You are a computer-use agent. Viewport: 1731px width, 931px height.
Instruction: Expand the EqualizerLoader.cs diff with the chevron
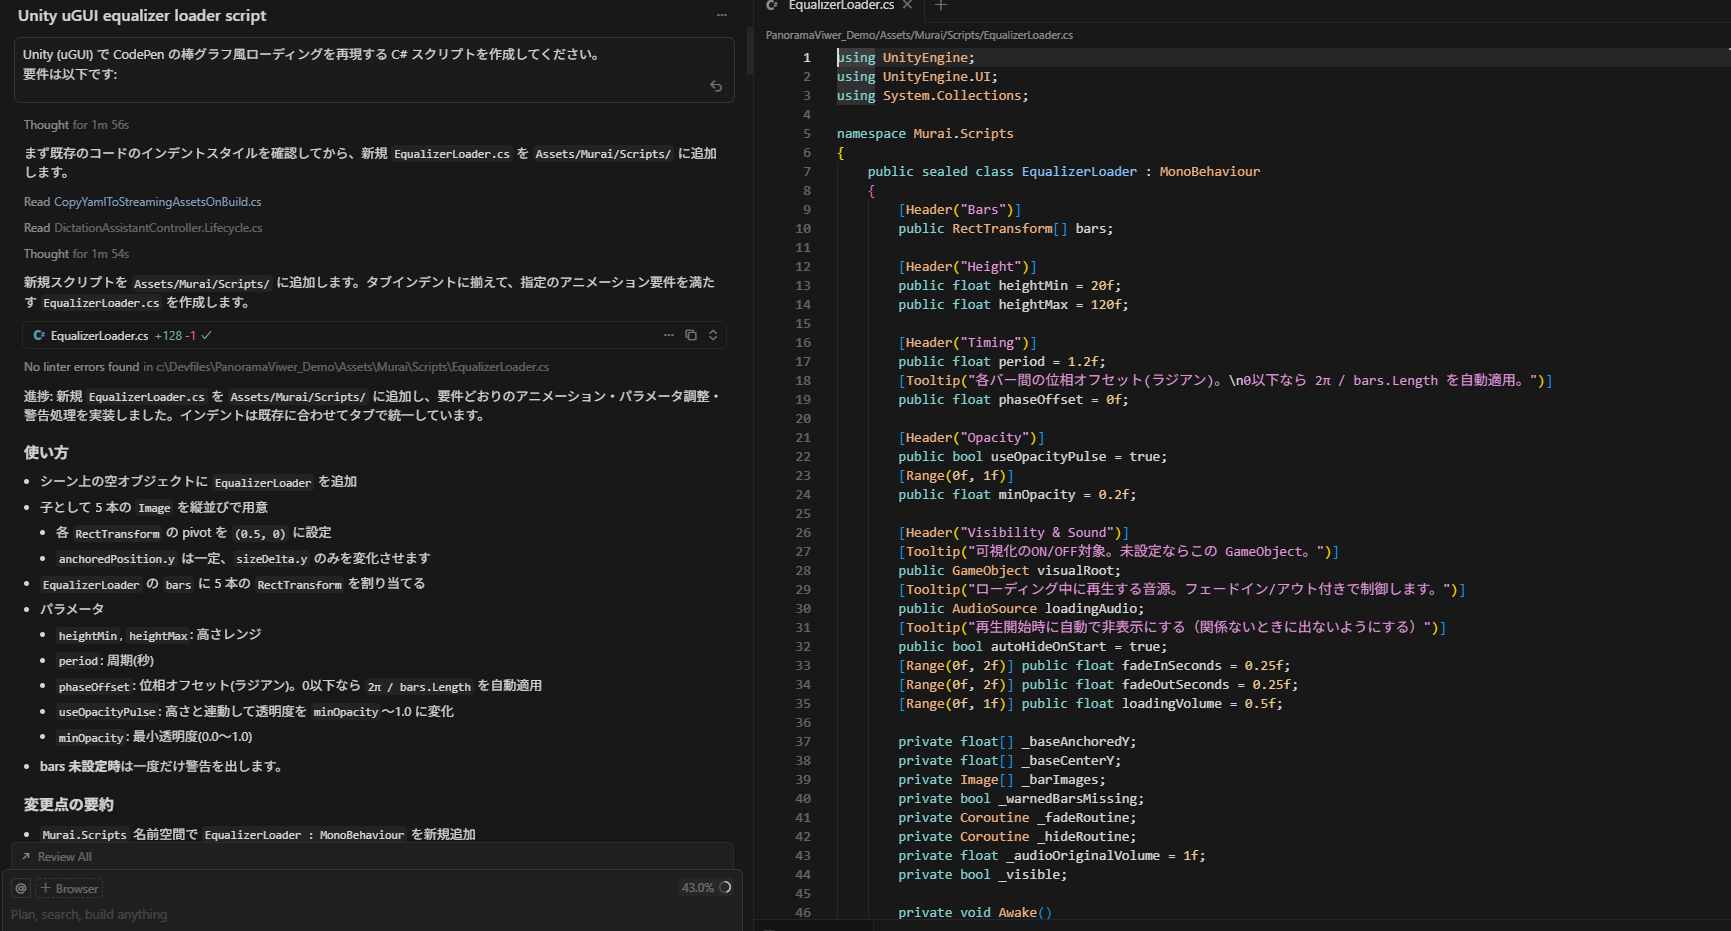[x=712, y=335]
